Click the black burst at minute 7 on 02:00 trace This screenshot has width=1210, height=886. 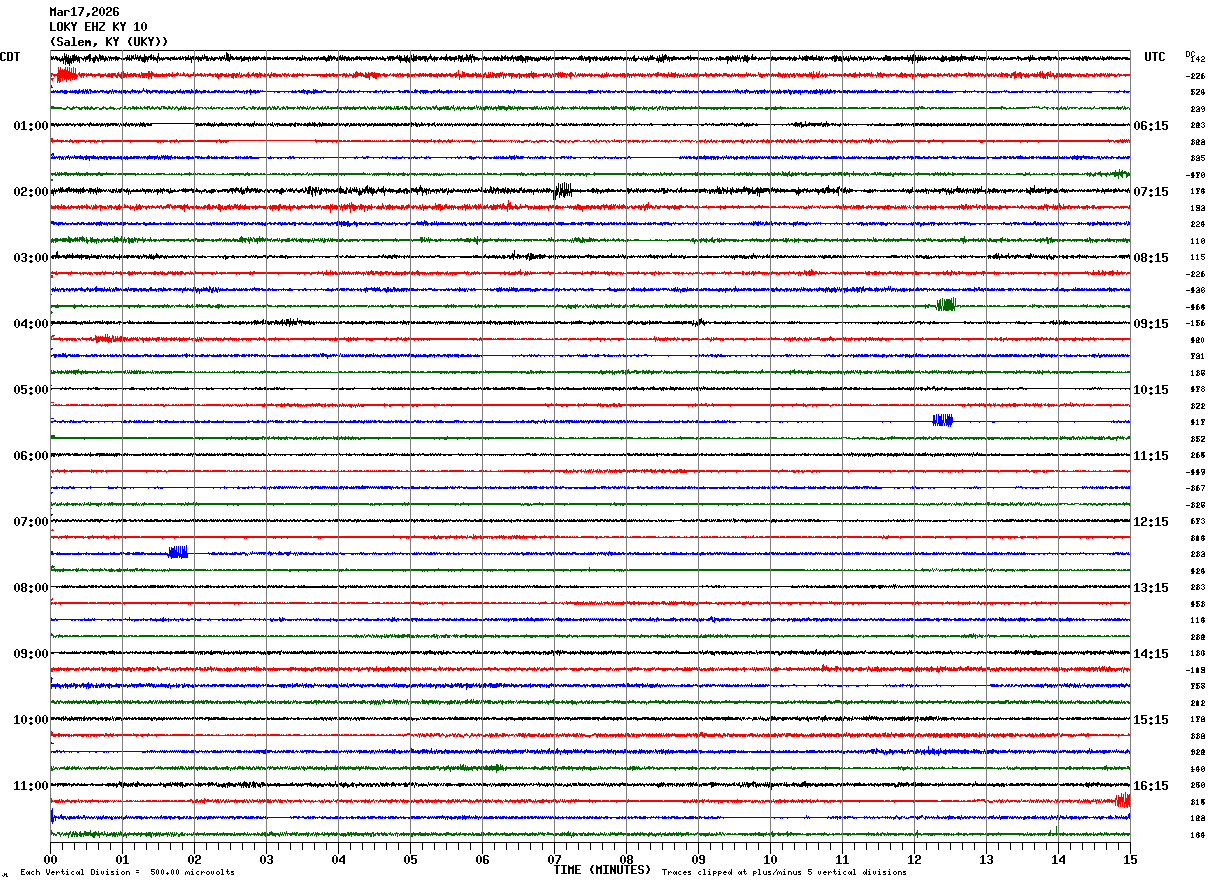(562, 190)
